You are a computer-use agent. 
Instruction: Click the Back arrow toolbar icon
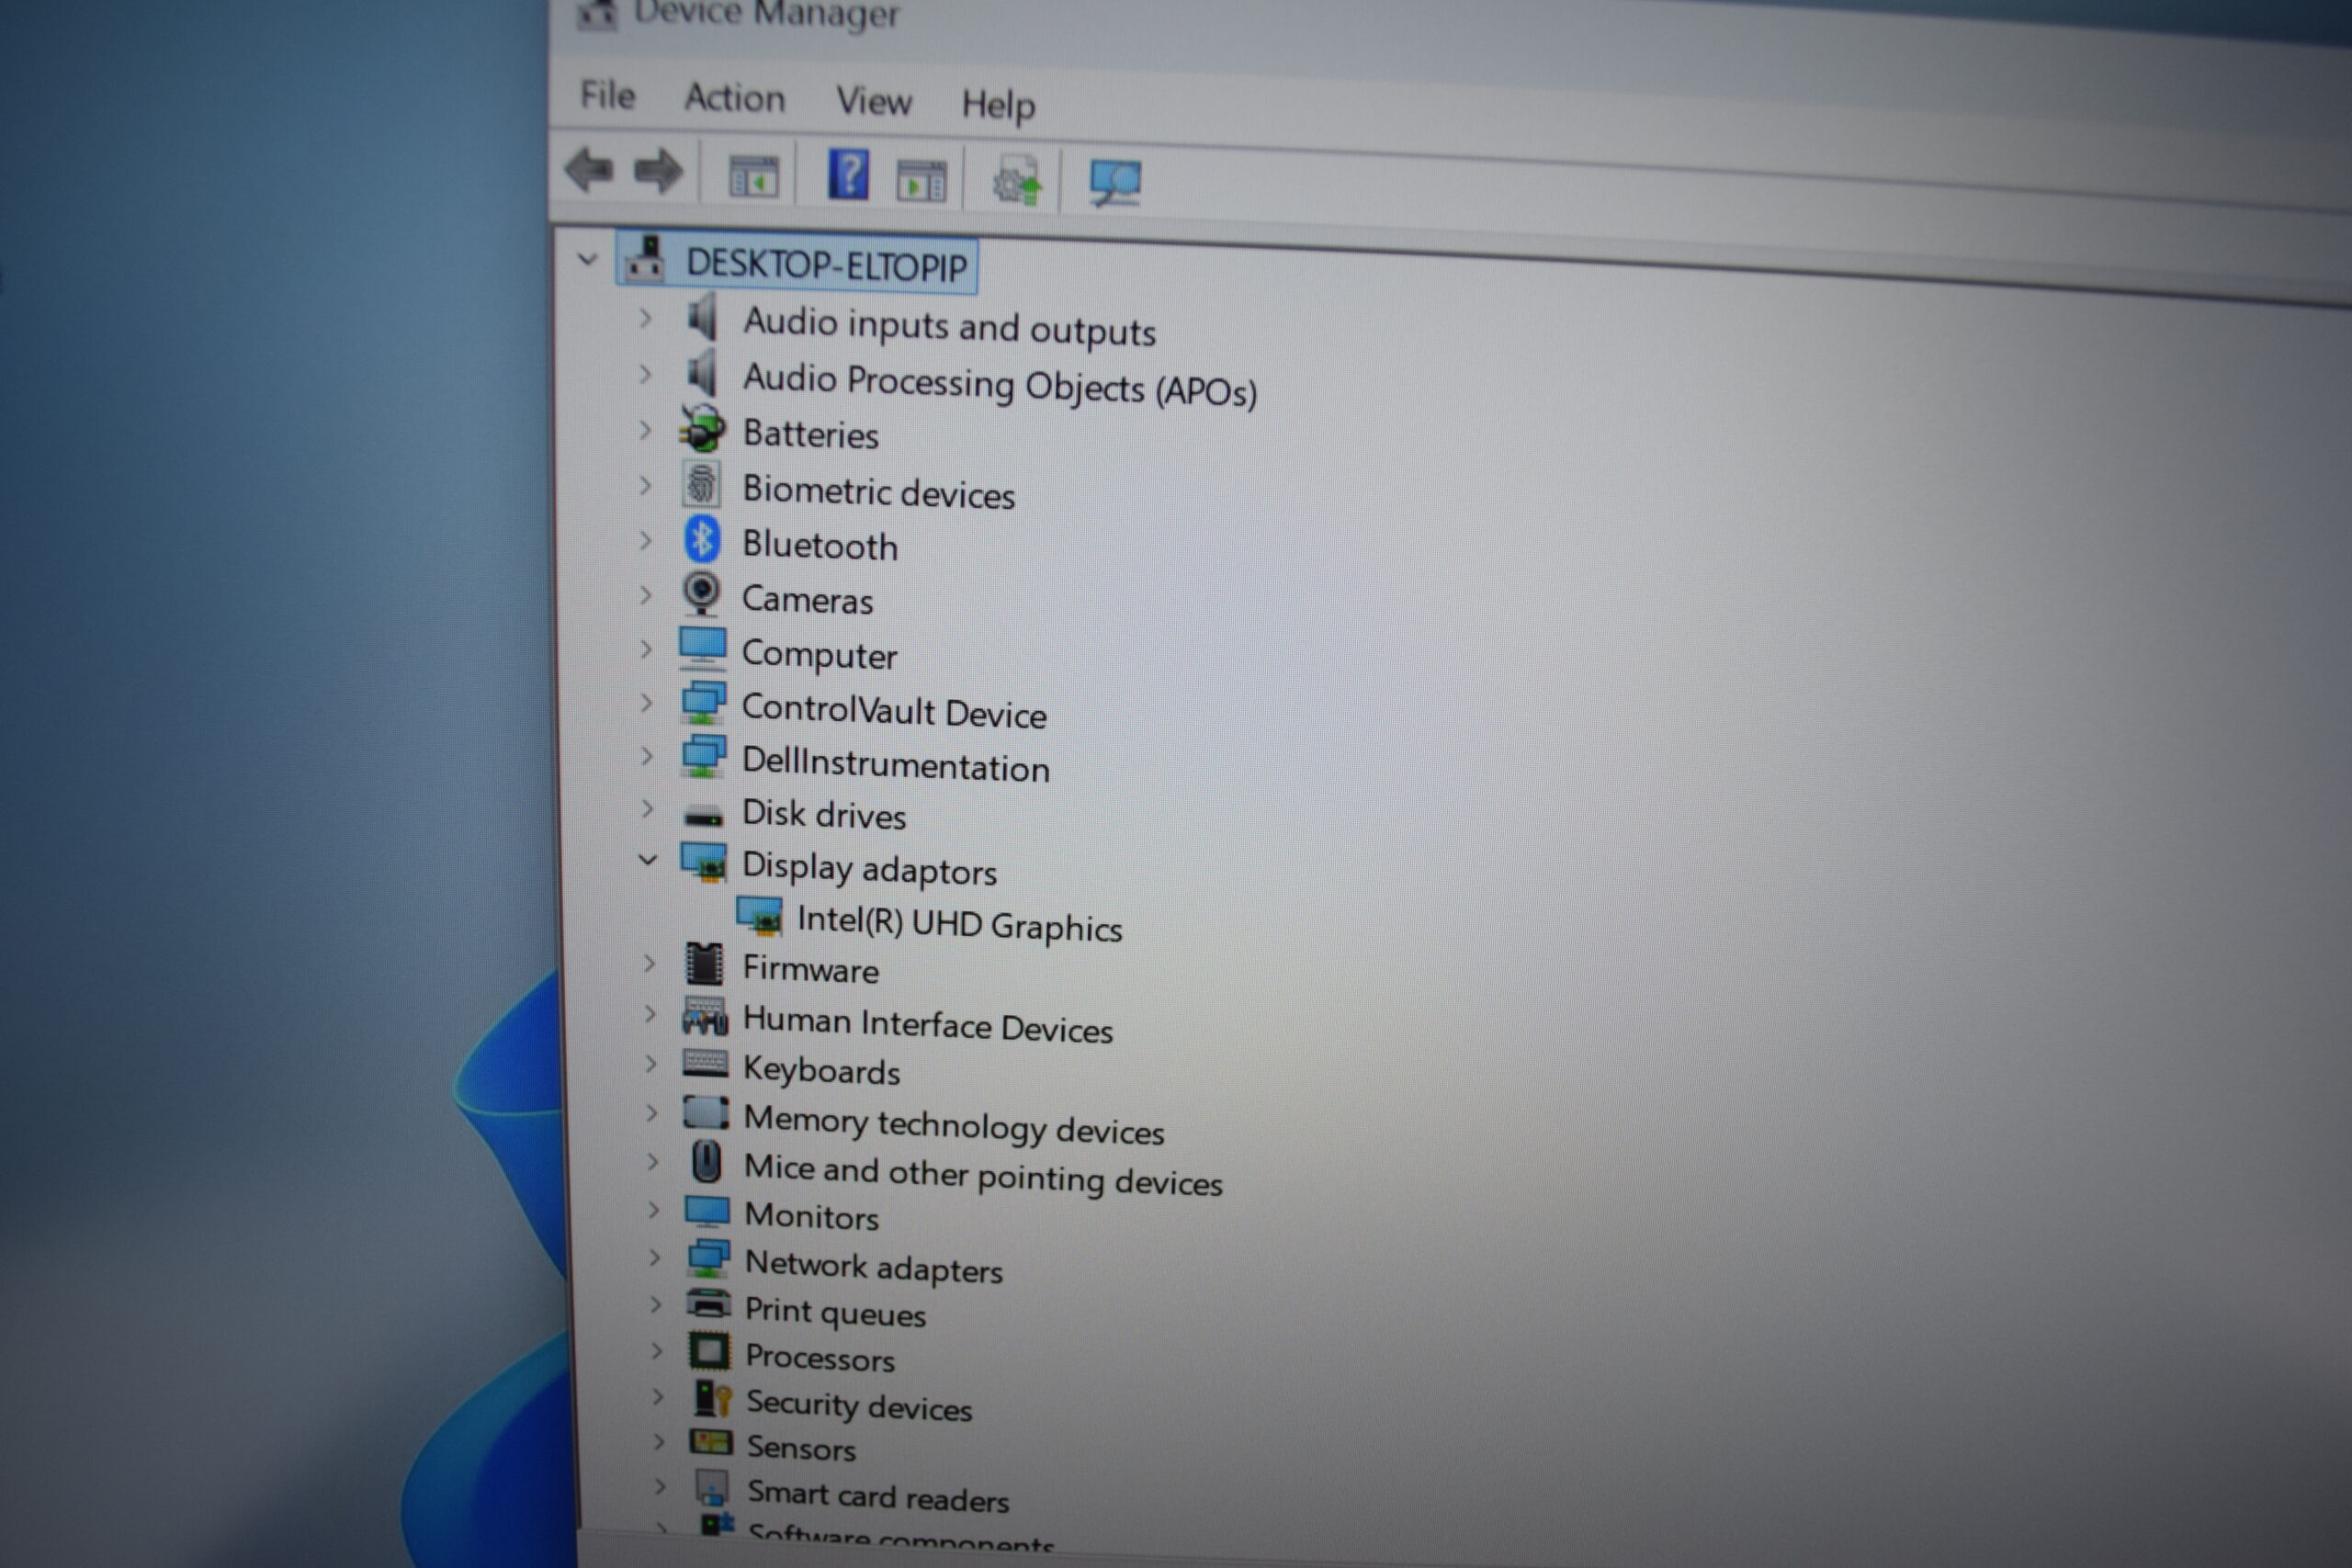[x=589, y=170]
